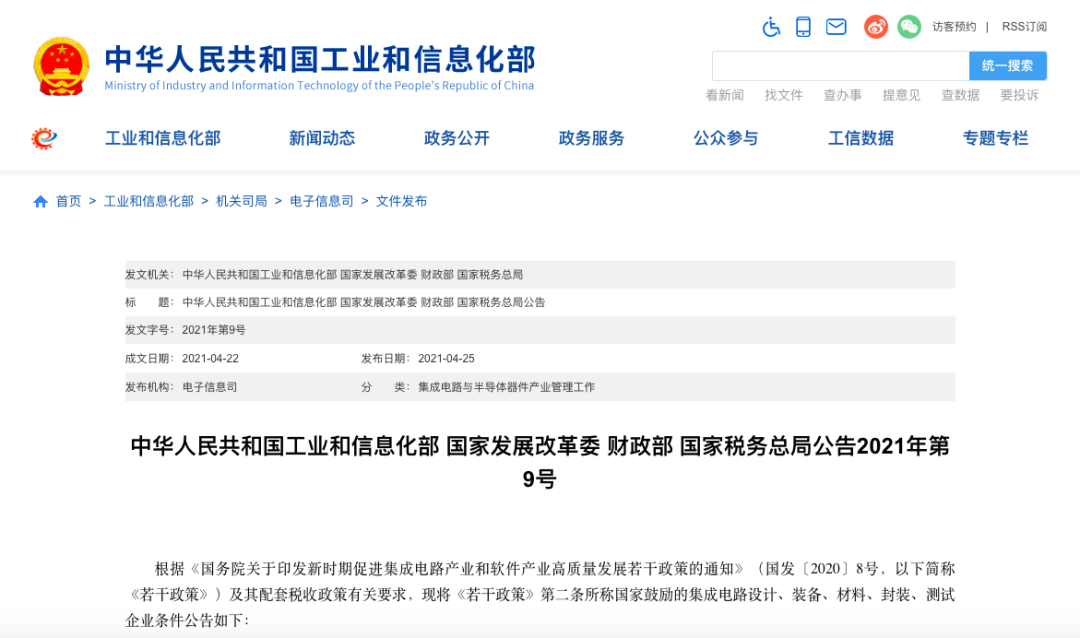Image resolution: width=1080 pixels, height=638 pixels.
Task: Select 查办事 search shortcut
Action: (842, 95)
